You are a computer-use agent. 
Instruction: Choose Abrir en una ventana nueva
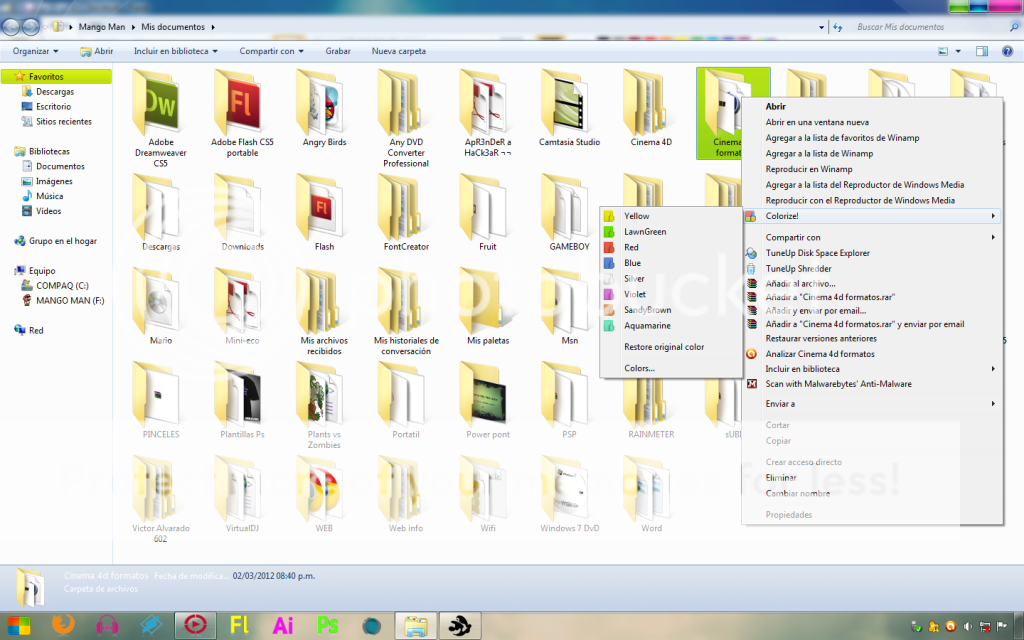click(x=817, y=122)
